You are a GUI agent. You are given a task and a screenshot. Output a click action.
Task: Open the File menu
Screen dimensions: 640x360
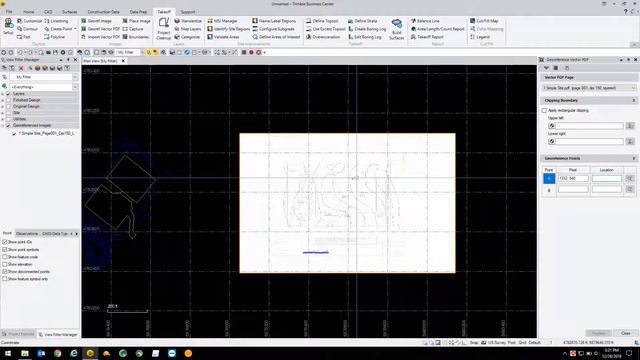(9, 12)
